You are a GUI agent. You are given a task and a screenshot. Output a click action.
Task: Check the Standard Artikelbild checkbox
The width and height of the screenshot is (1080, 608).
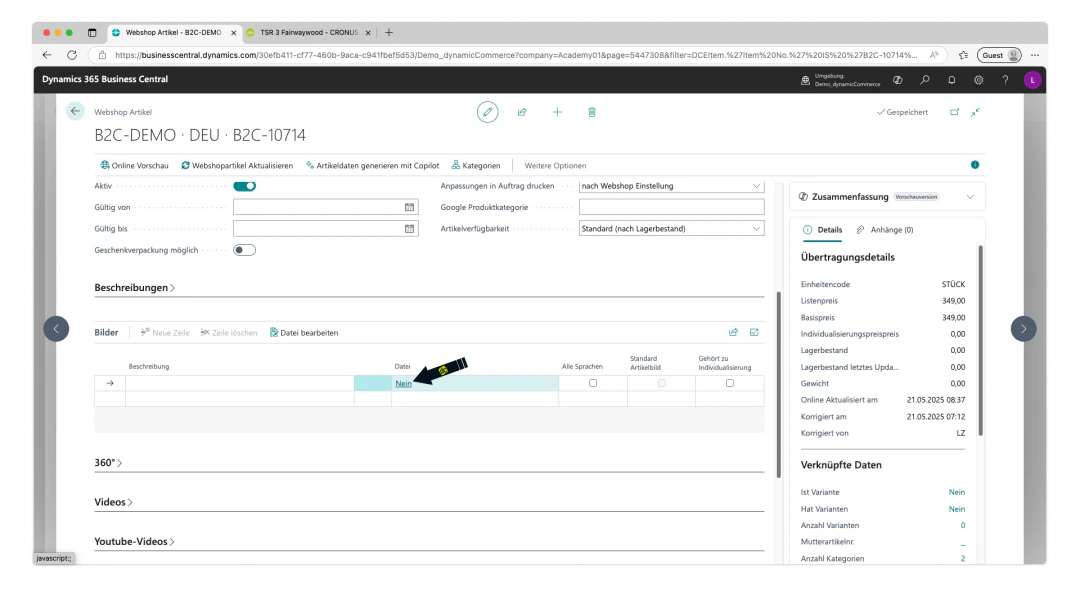click(661, 383)
